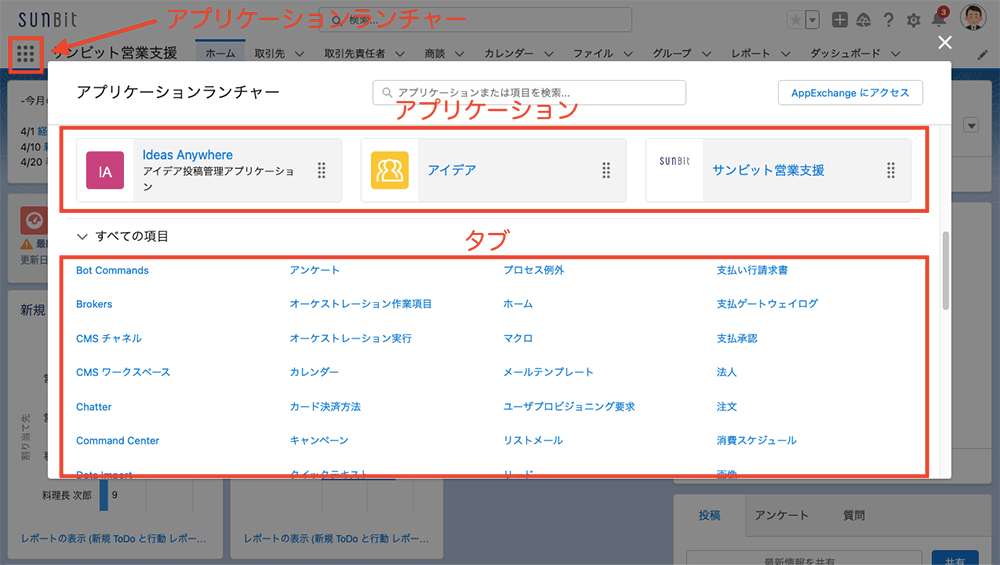Expand the カレンダー tab dropdown chevron

[x=548, y=54]
